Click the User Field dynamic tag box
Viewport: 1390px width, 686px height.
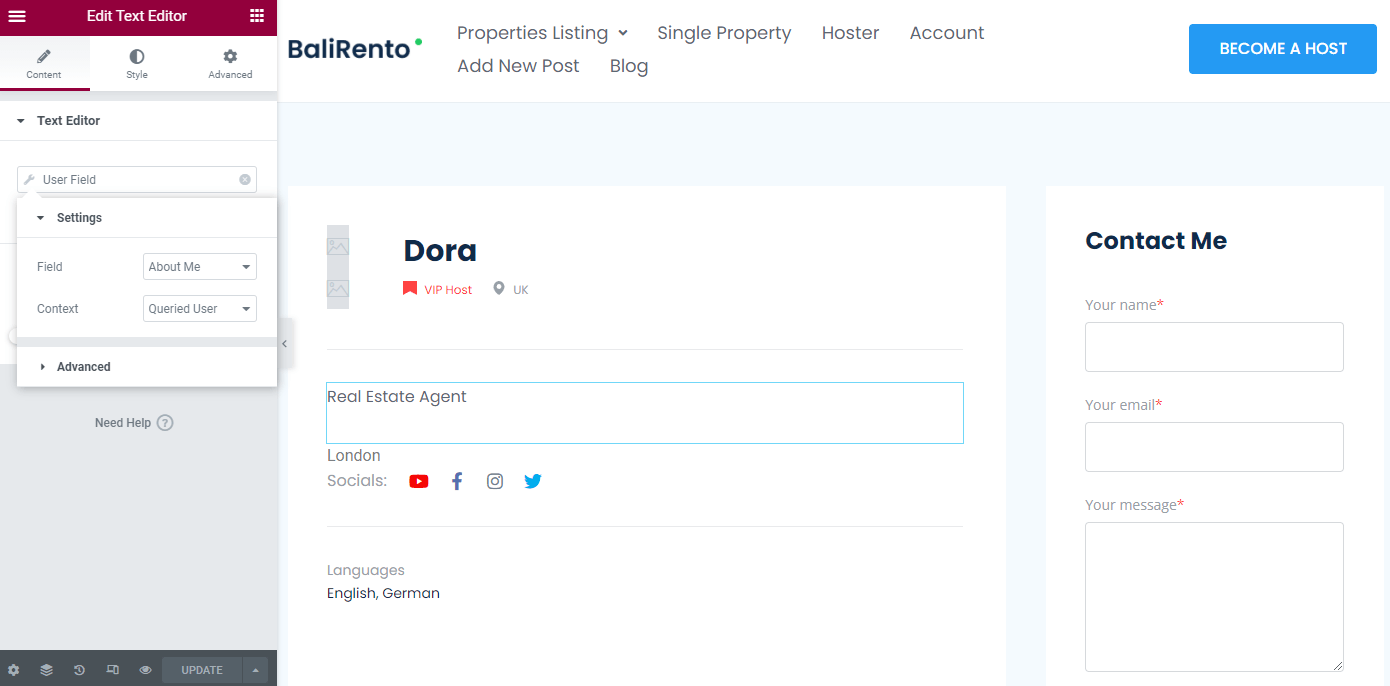pyautogui.click(x=137, y=180)
